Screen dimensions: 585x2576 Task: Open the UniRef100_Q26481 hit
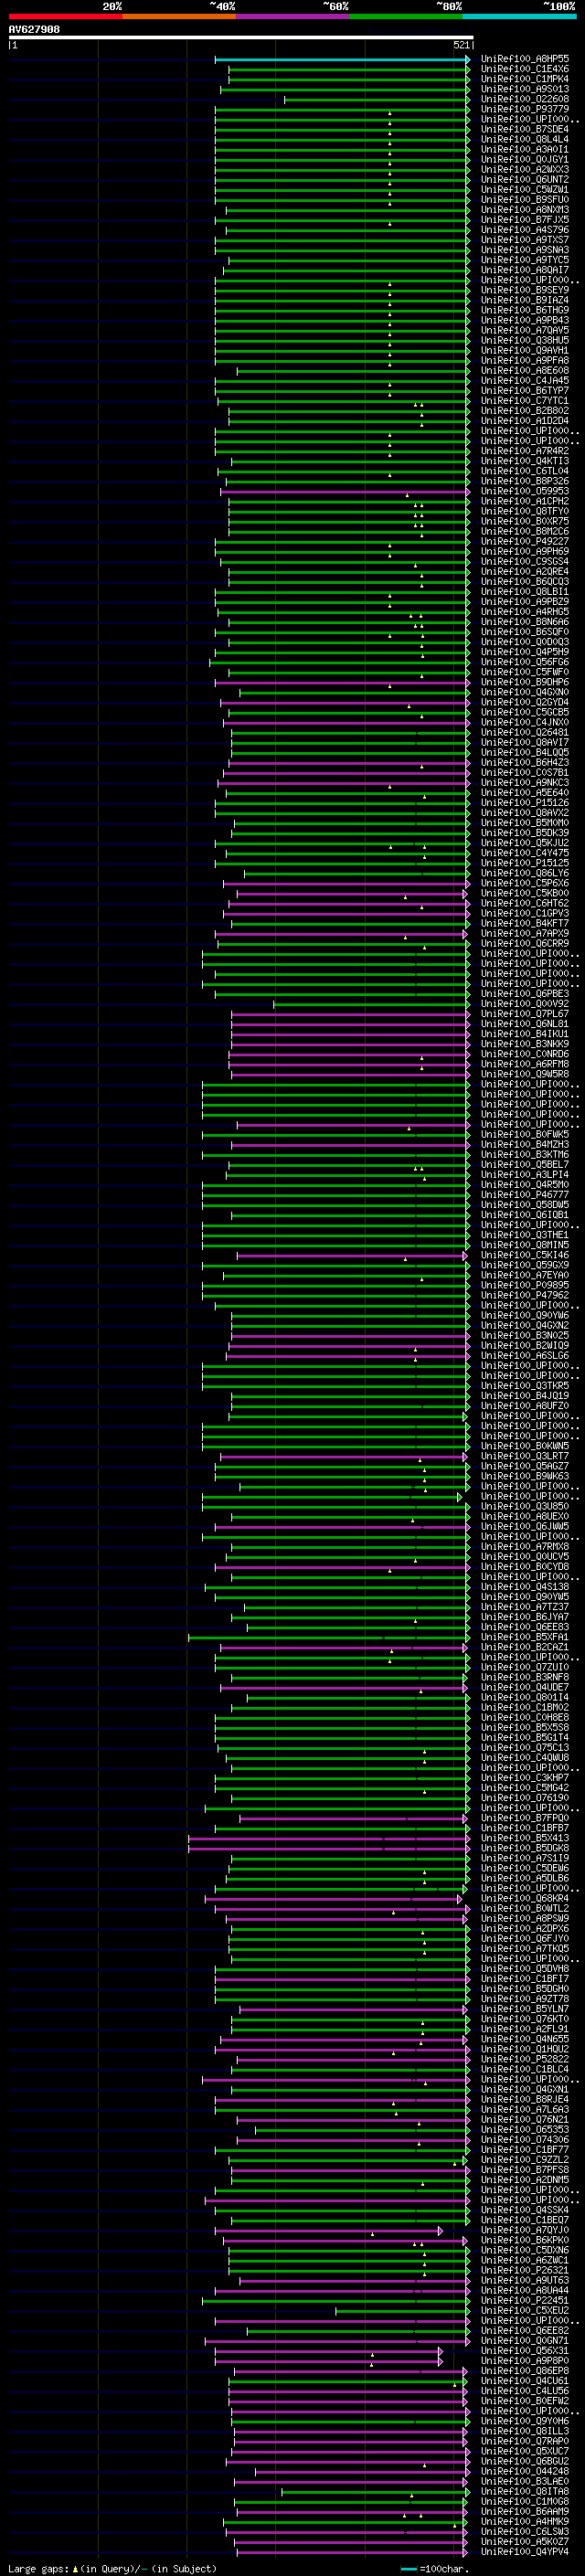tap(524, 732)
